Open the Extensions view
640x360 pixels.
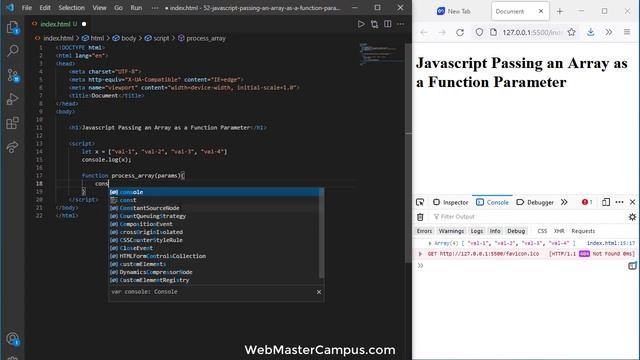click(13, 123)
